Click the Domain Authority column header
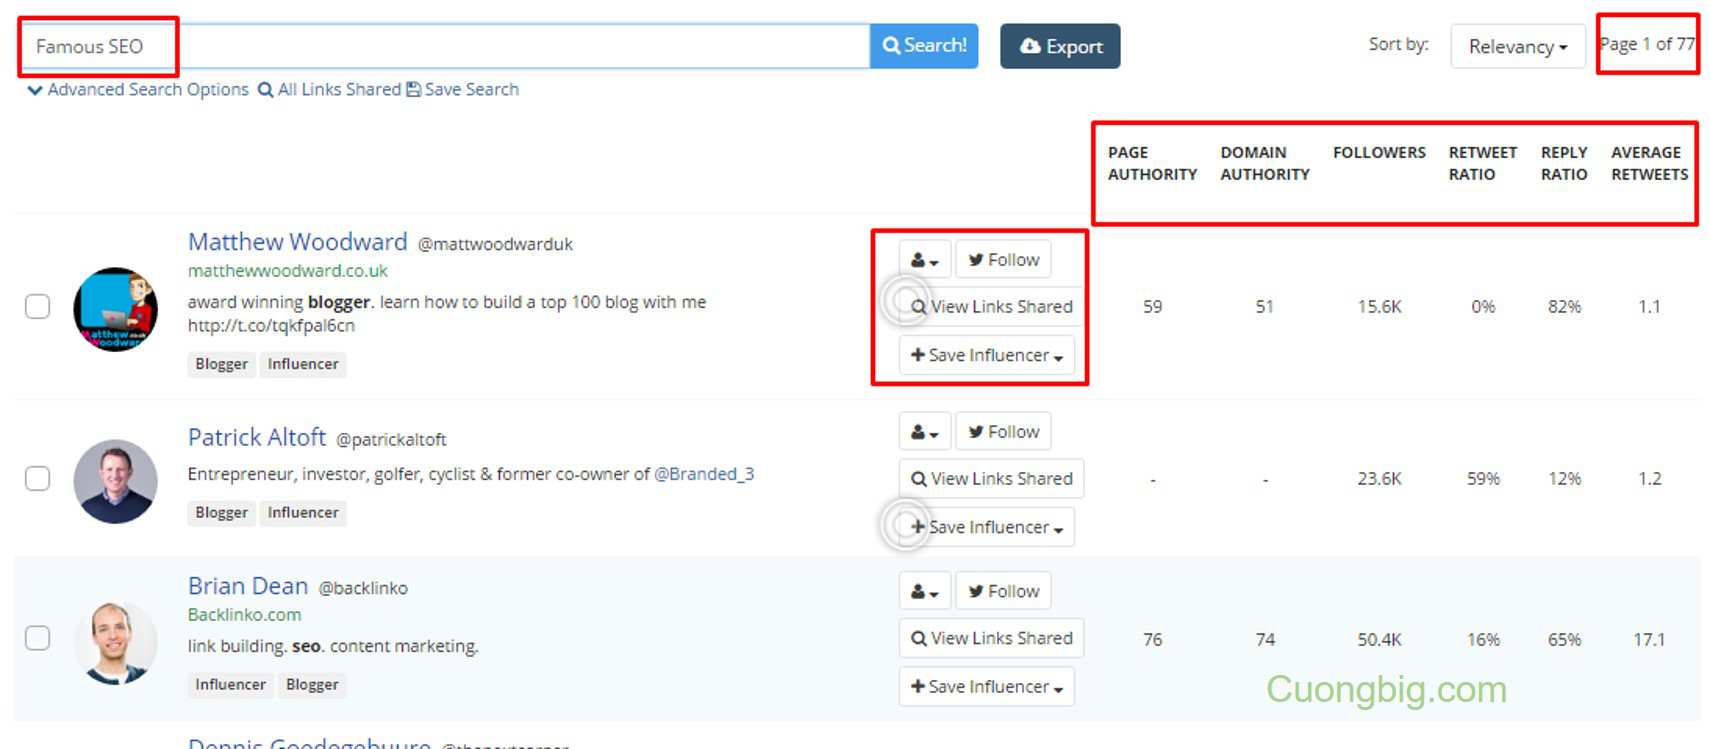The width and height of the screenshot is (1710, 749). pos(1265,163)
